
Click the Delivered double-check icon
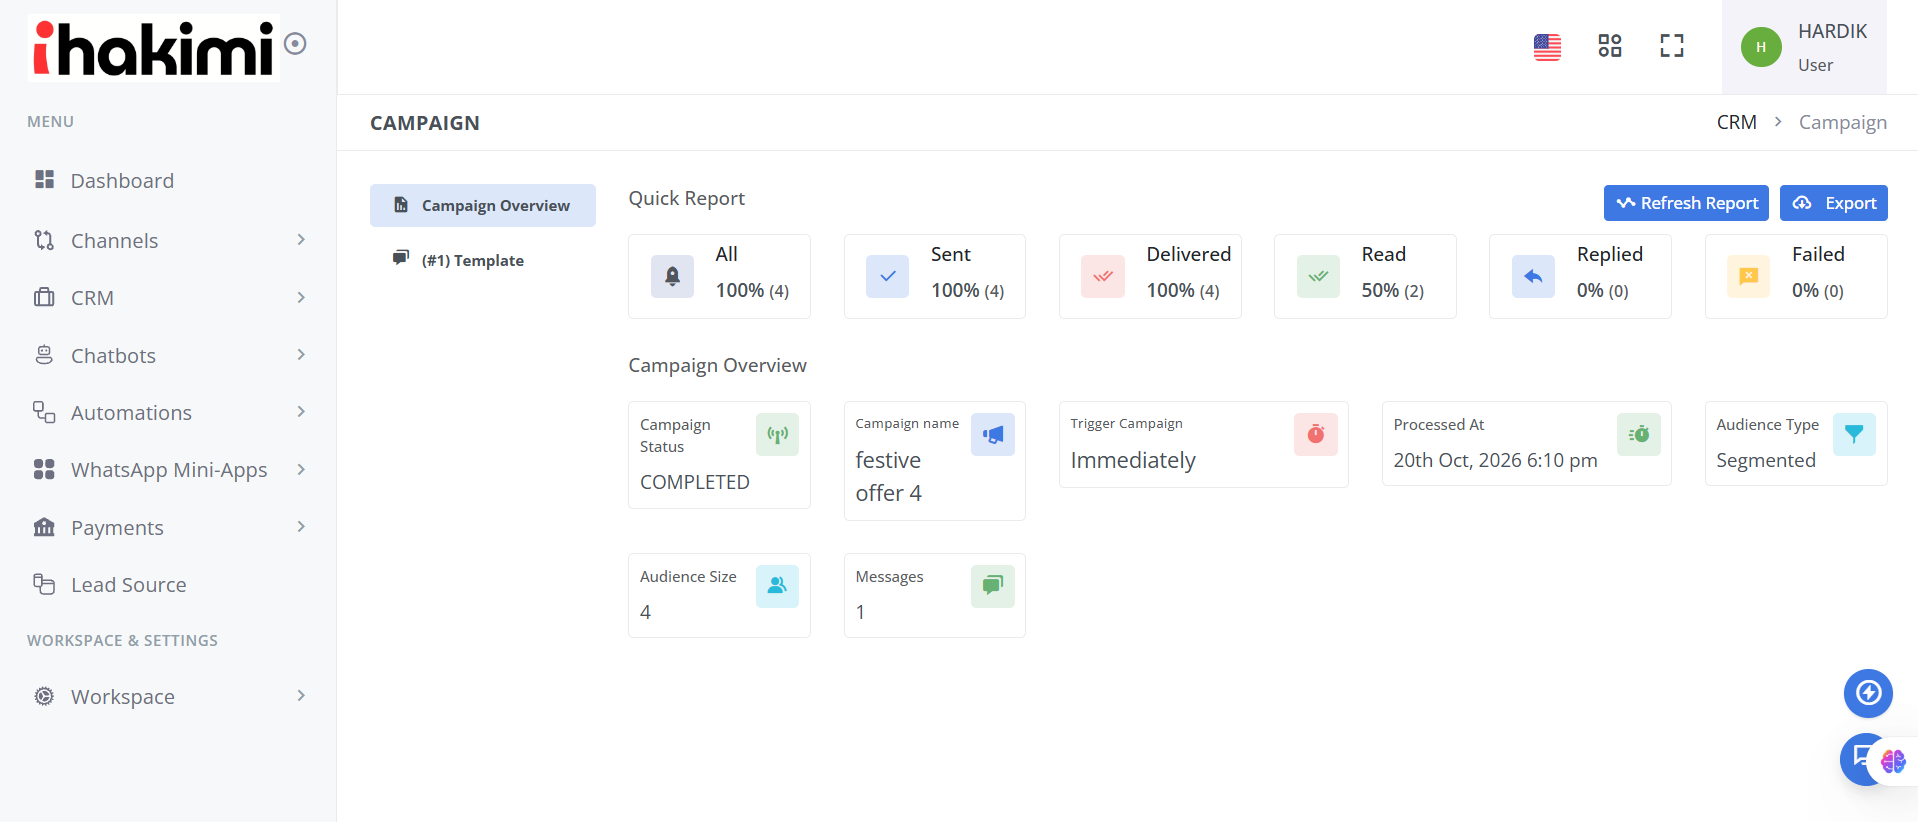tap(1103, 276)
